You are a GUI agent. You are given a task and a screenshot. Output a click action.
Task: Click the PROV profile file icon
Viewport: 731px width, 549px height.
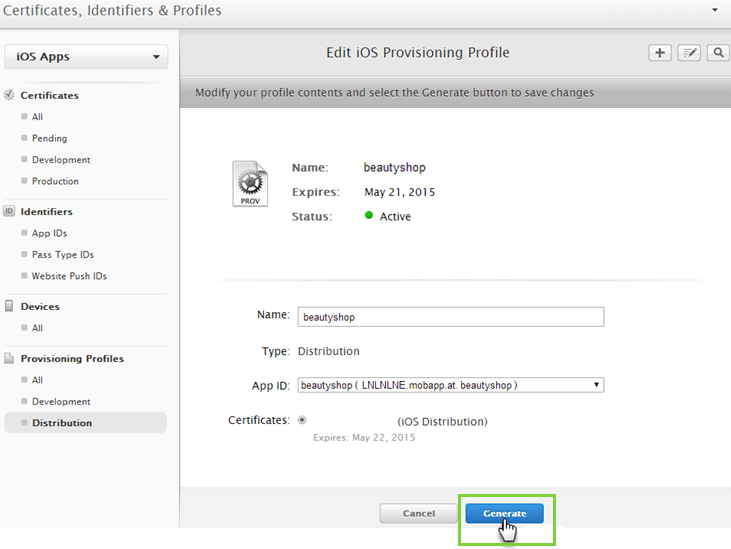pyautogui.click(x=249, y=184)
